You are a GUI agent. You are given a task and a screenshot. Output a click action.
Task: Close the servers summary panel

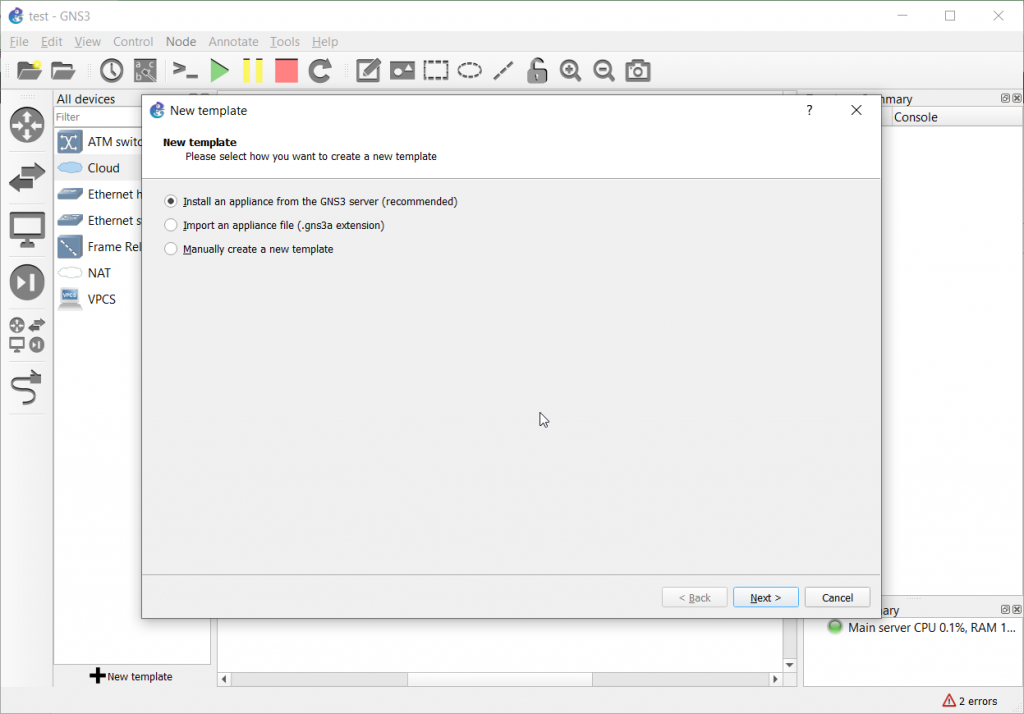[x=1017, y=609]
